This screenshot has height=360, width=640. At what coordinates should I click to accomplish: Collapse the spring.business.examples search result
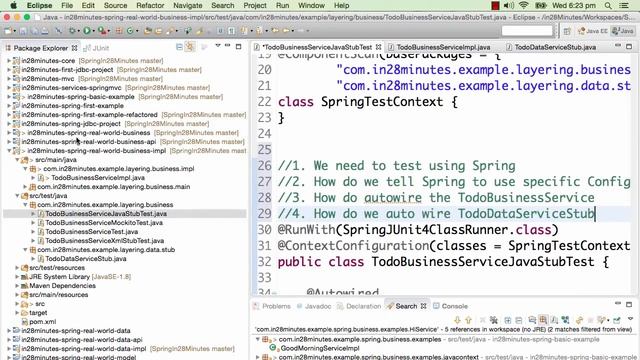point(258,339)
